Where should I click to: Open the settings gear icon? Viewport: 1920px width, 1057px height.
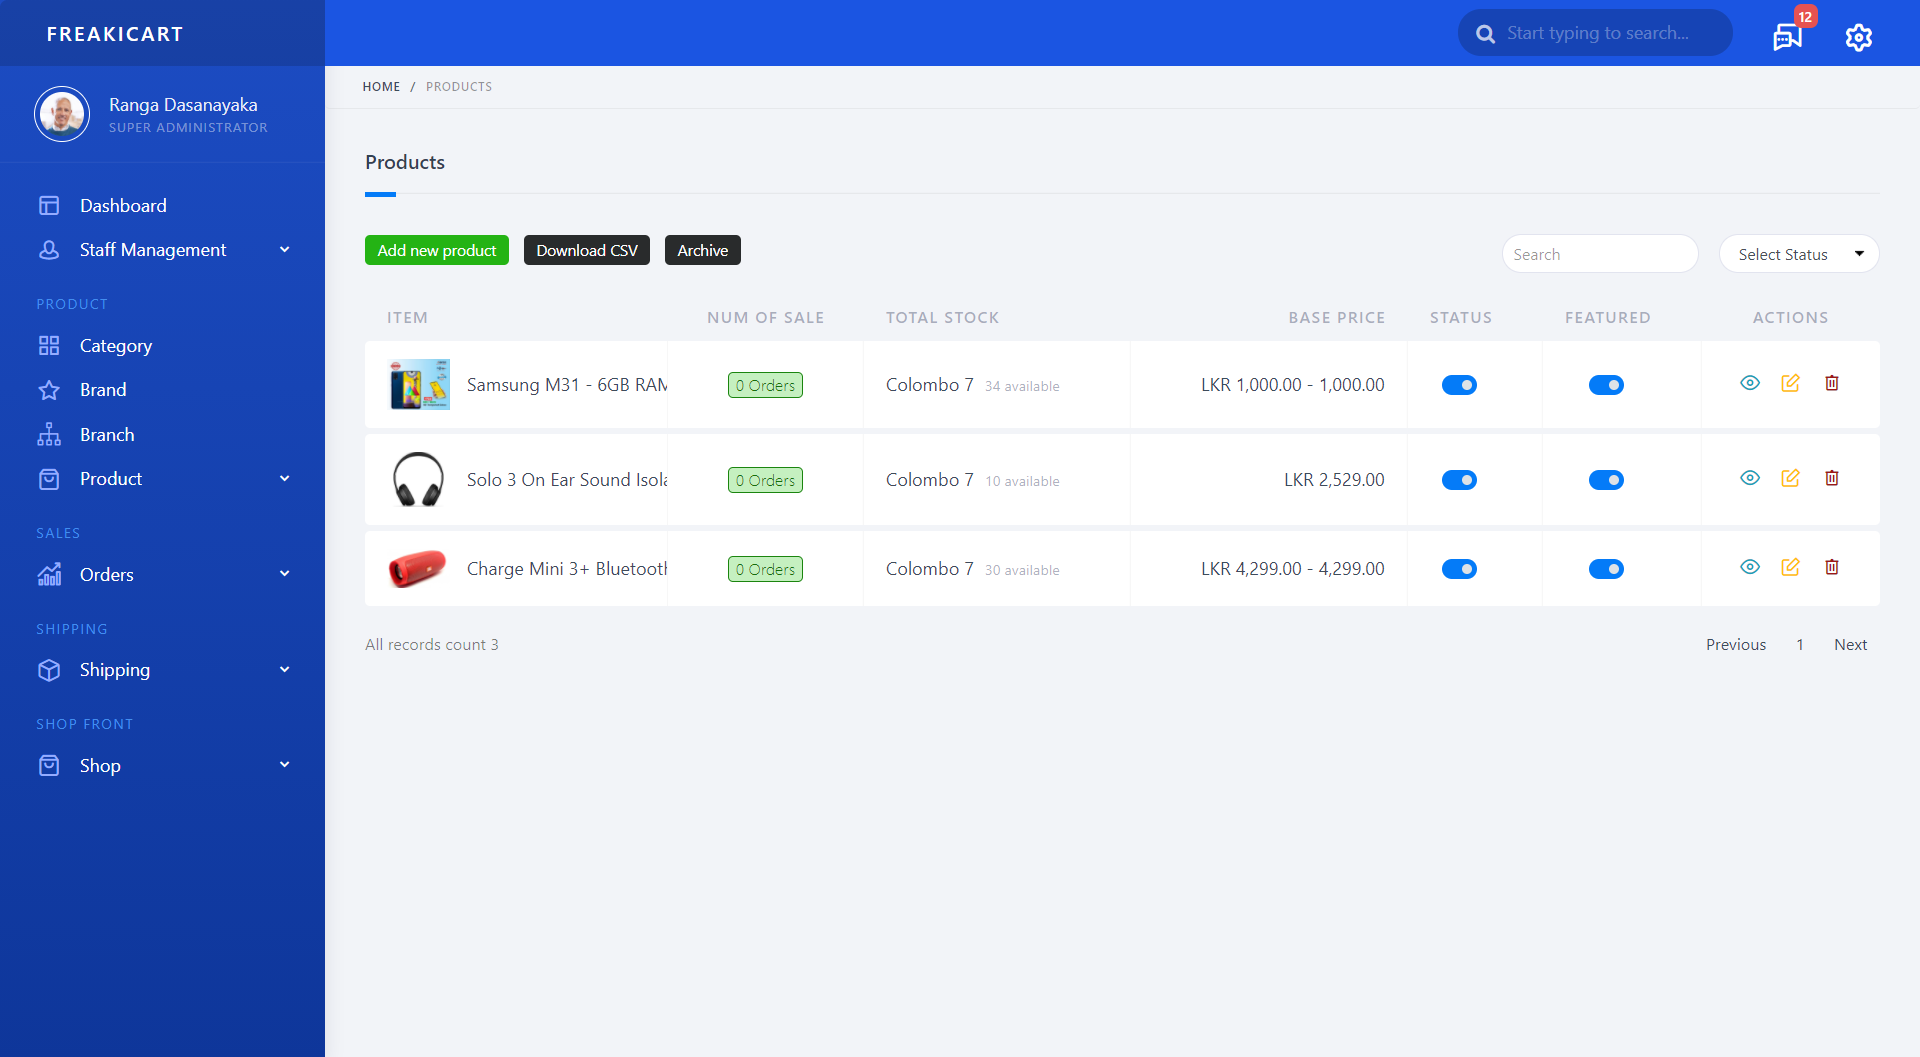click(x=1859, y=37)
